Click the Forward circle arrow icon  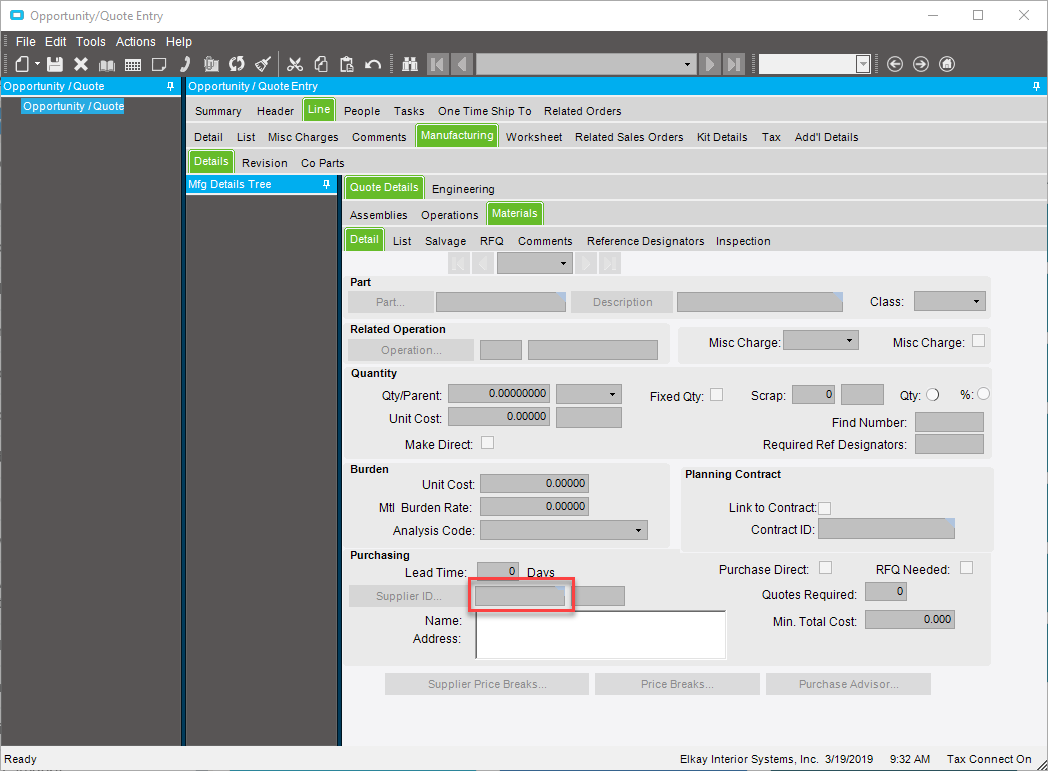(x=921, y=64)
